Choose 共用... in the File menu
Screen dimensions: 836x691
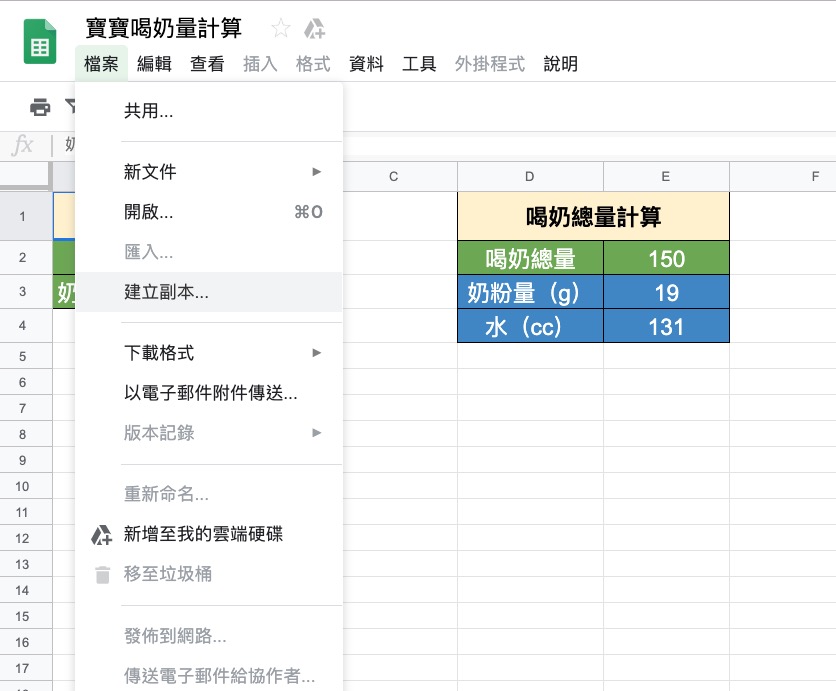(148, 111)
